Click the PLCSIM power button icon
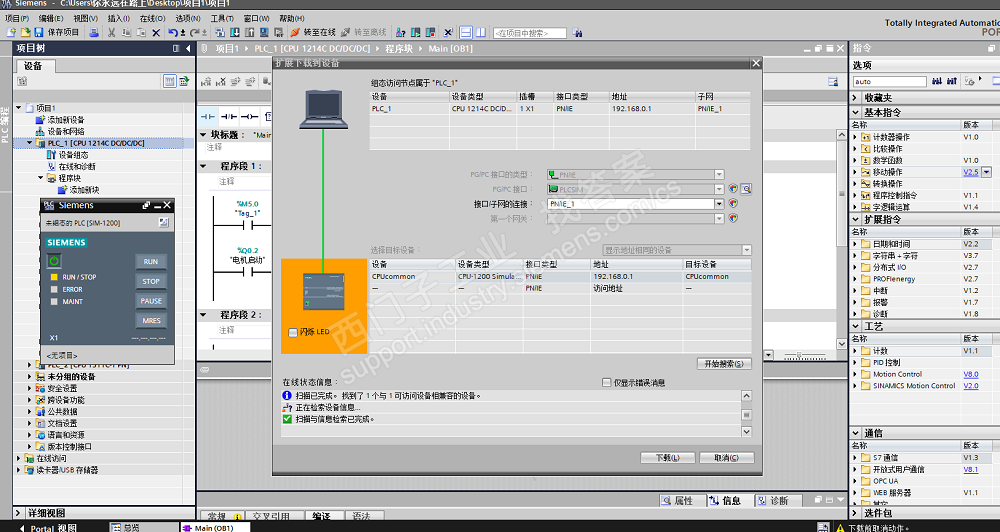 [x=54, y=261]
